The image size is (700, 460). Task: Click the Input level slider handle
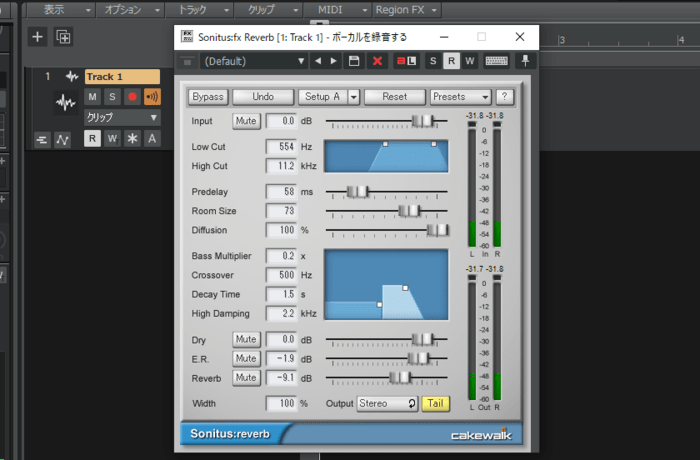(423, 121)
